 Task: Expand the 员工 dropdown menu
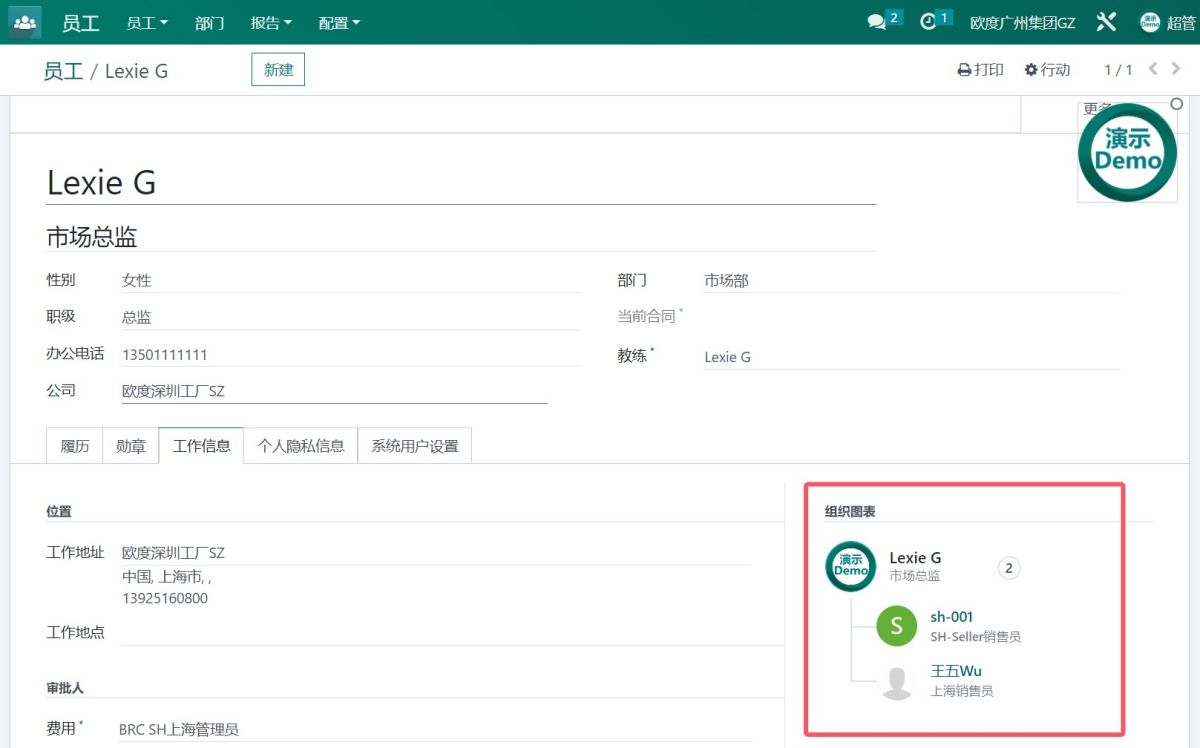click(147, 22)
